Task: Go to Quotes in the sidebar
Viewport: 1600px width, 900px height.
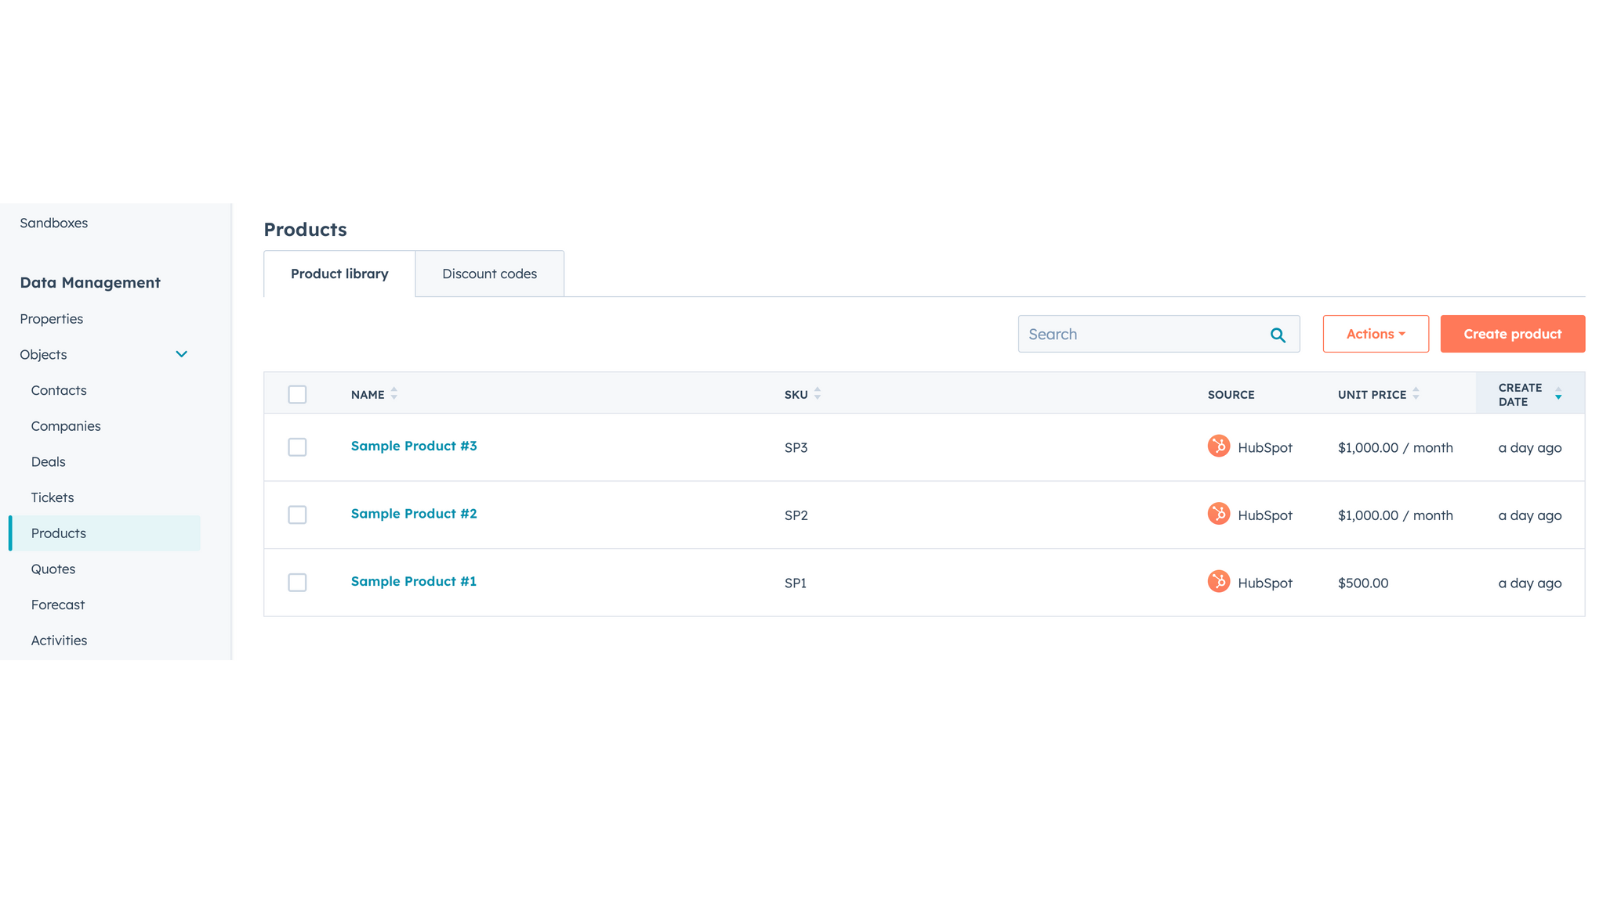Action: click(53, 569)
